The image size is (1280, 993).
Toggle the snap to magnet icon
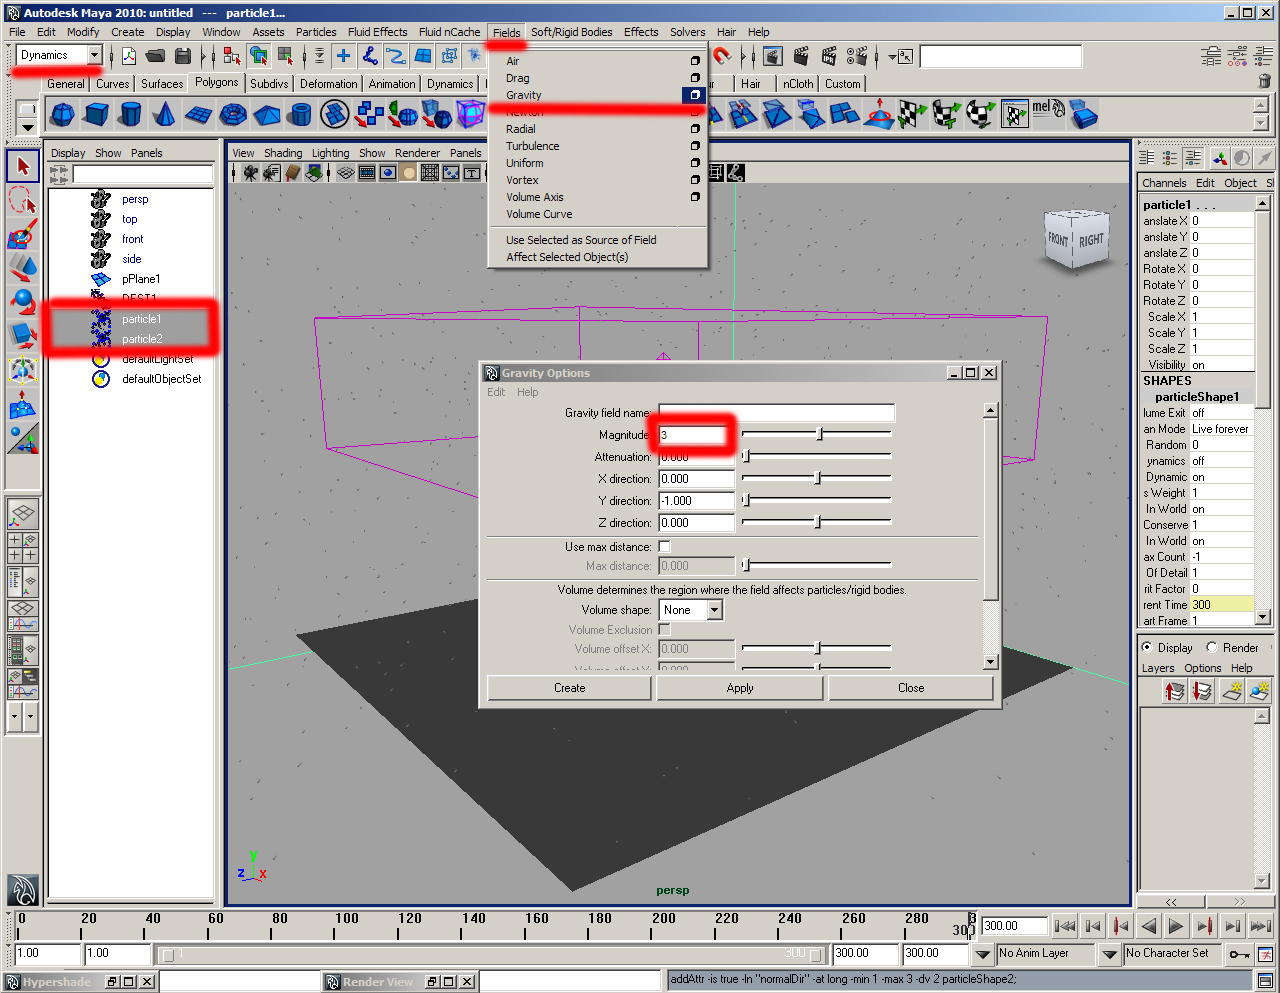tap(721, 56)
